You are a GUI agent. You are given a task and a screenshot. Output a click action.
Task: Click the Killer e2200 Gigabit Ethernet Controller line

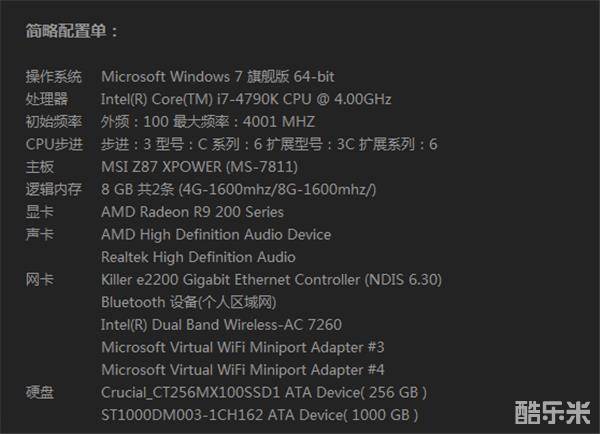pos(271,280)
